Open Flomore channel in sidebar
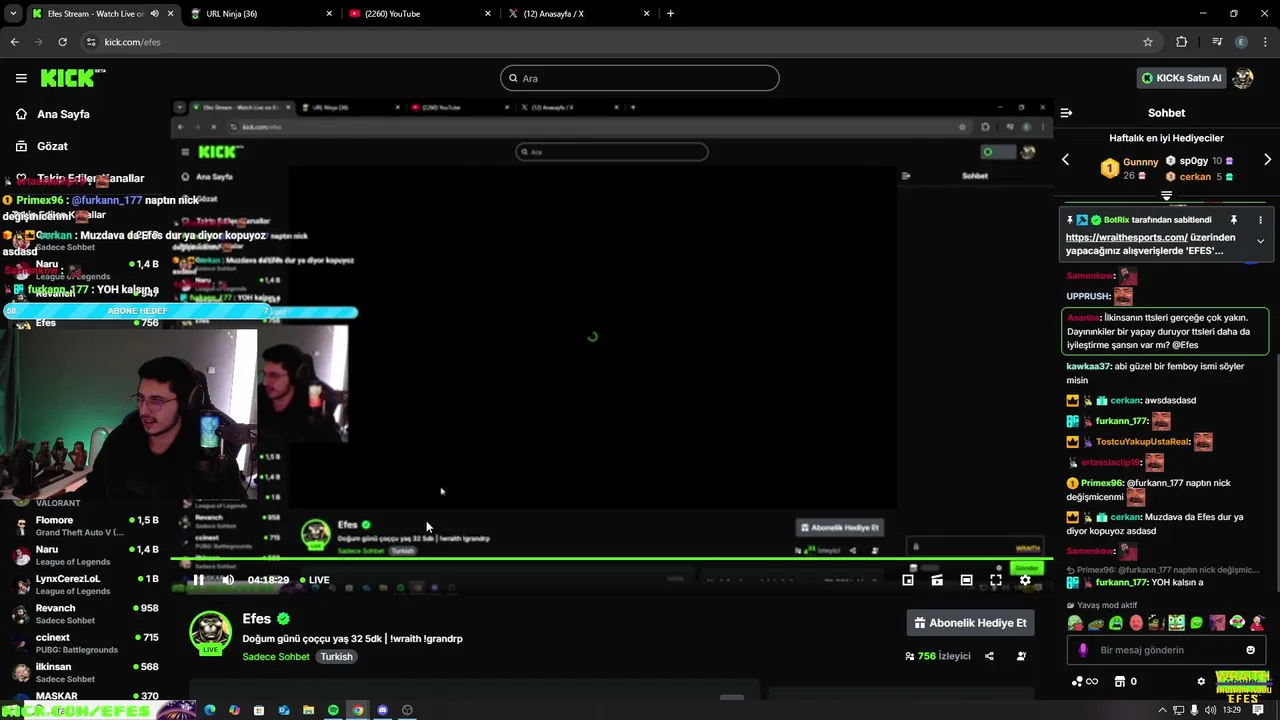Screen dimensions: 1280x720 tap(85, 526)
